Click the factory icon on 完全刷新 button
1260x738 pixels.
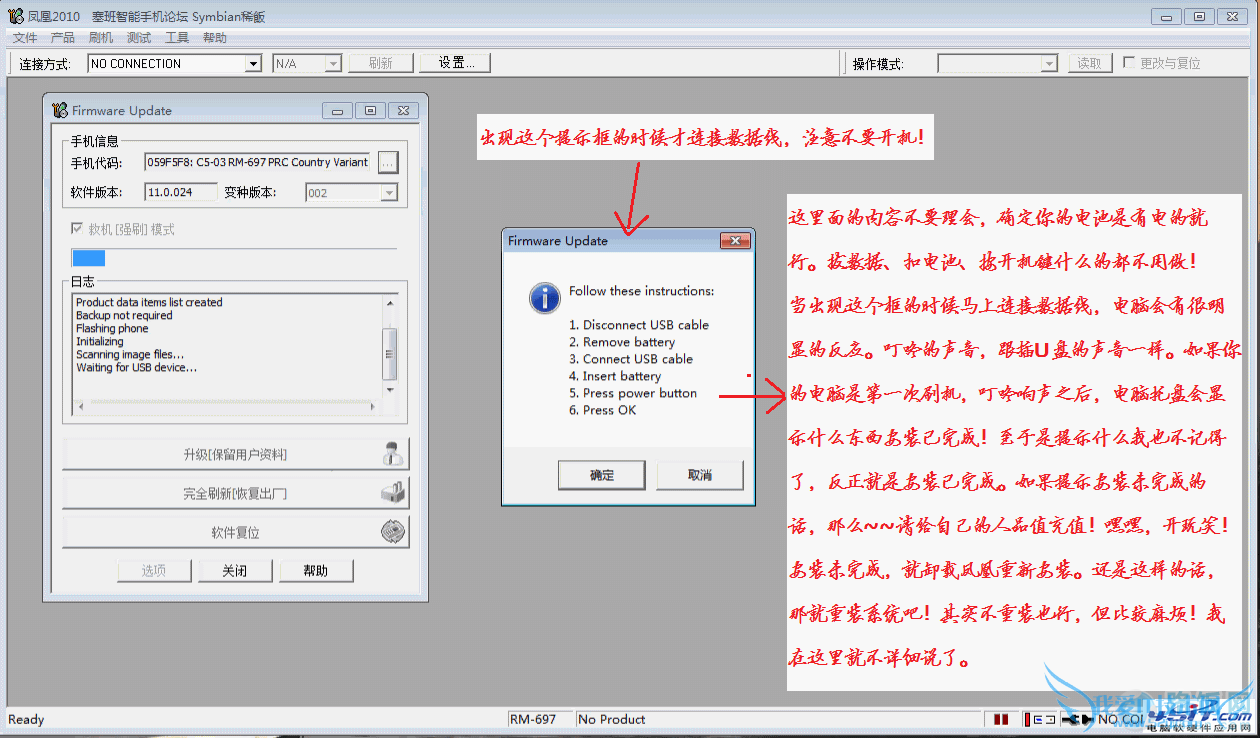(393, 493)
